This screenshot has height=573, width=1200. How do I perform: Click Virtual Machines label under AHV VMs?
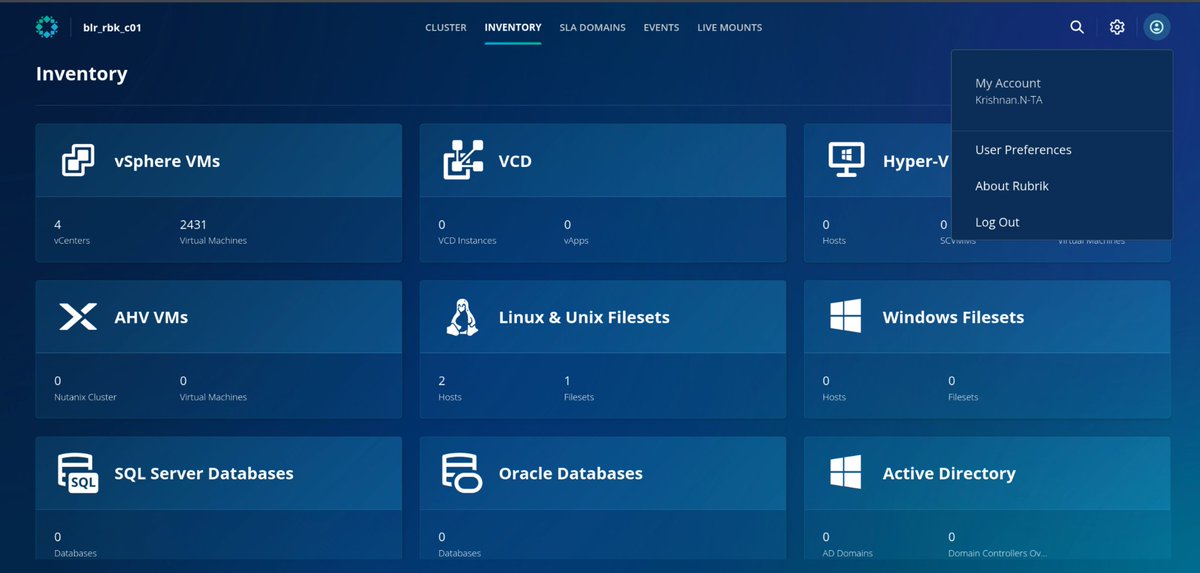tap(213, 397)
